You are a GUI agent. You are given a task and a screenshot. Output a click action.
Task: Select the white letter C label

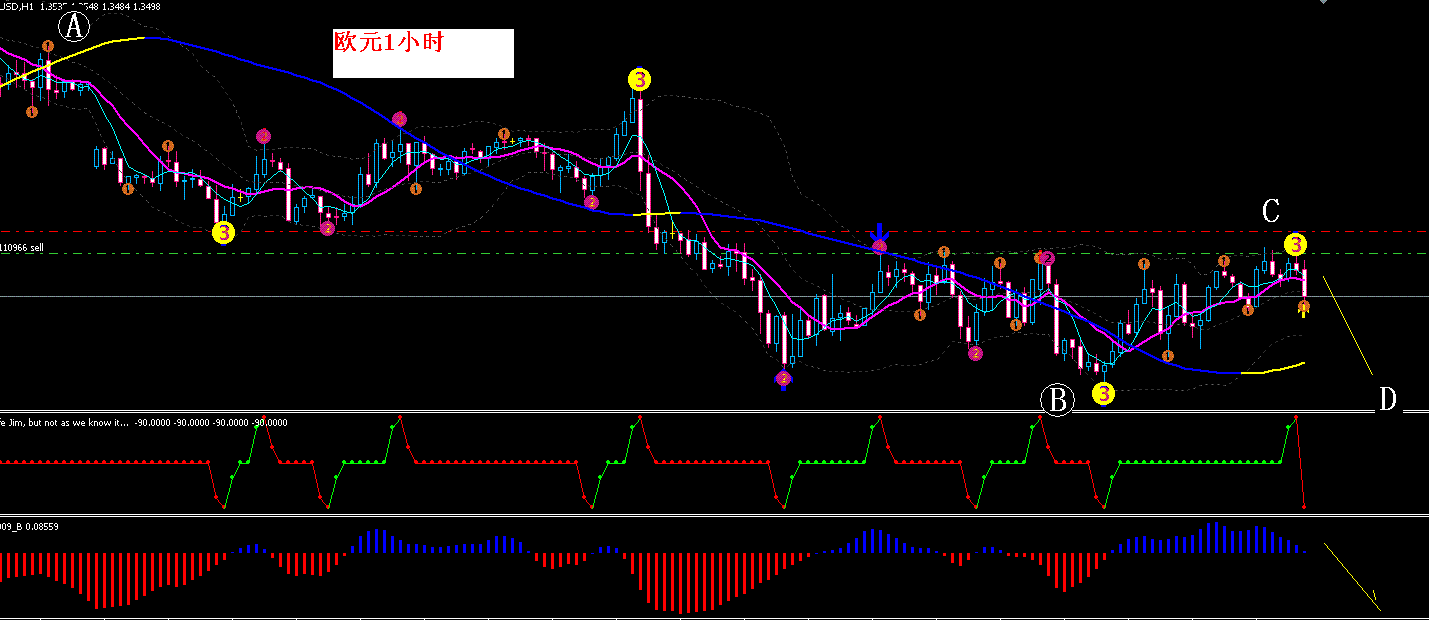click(1270, 211)
